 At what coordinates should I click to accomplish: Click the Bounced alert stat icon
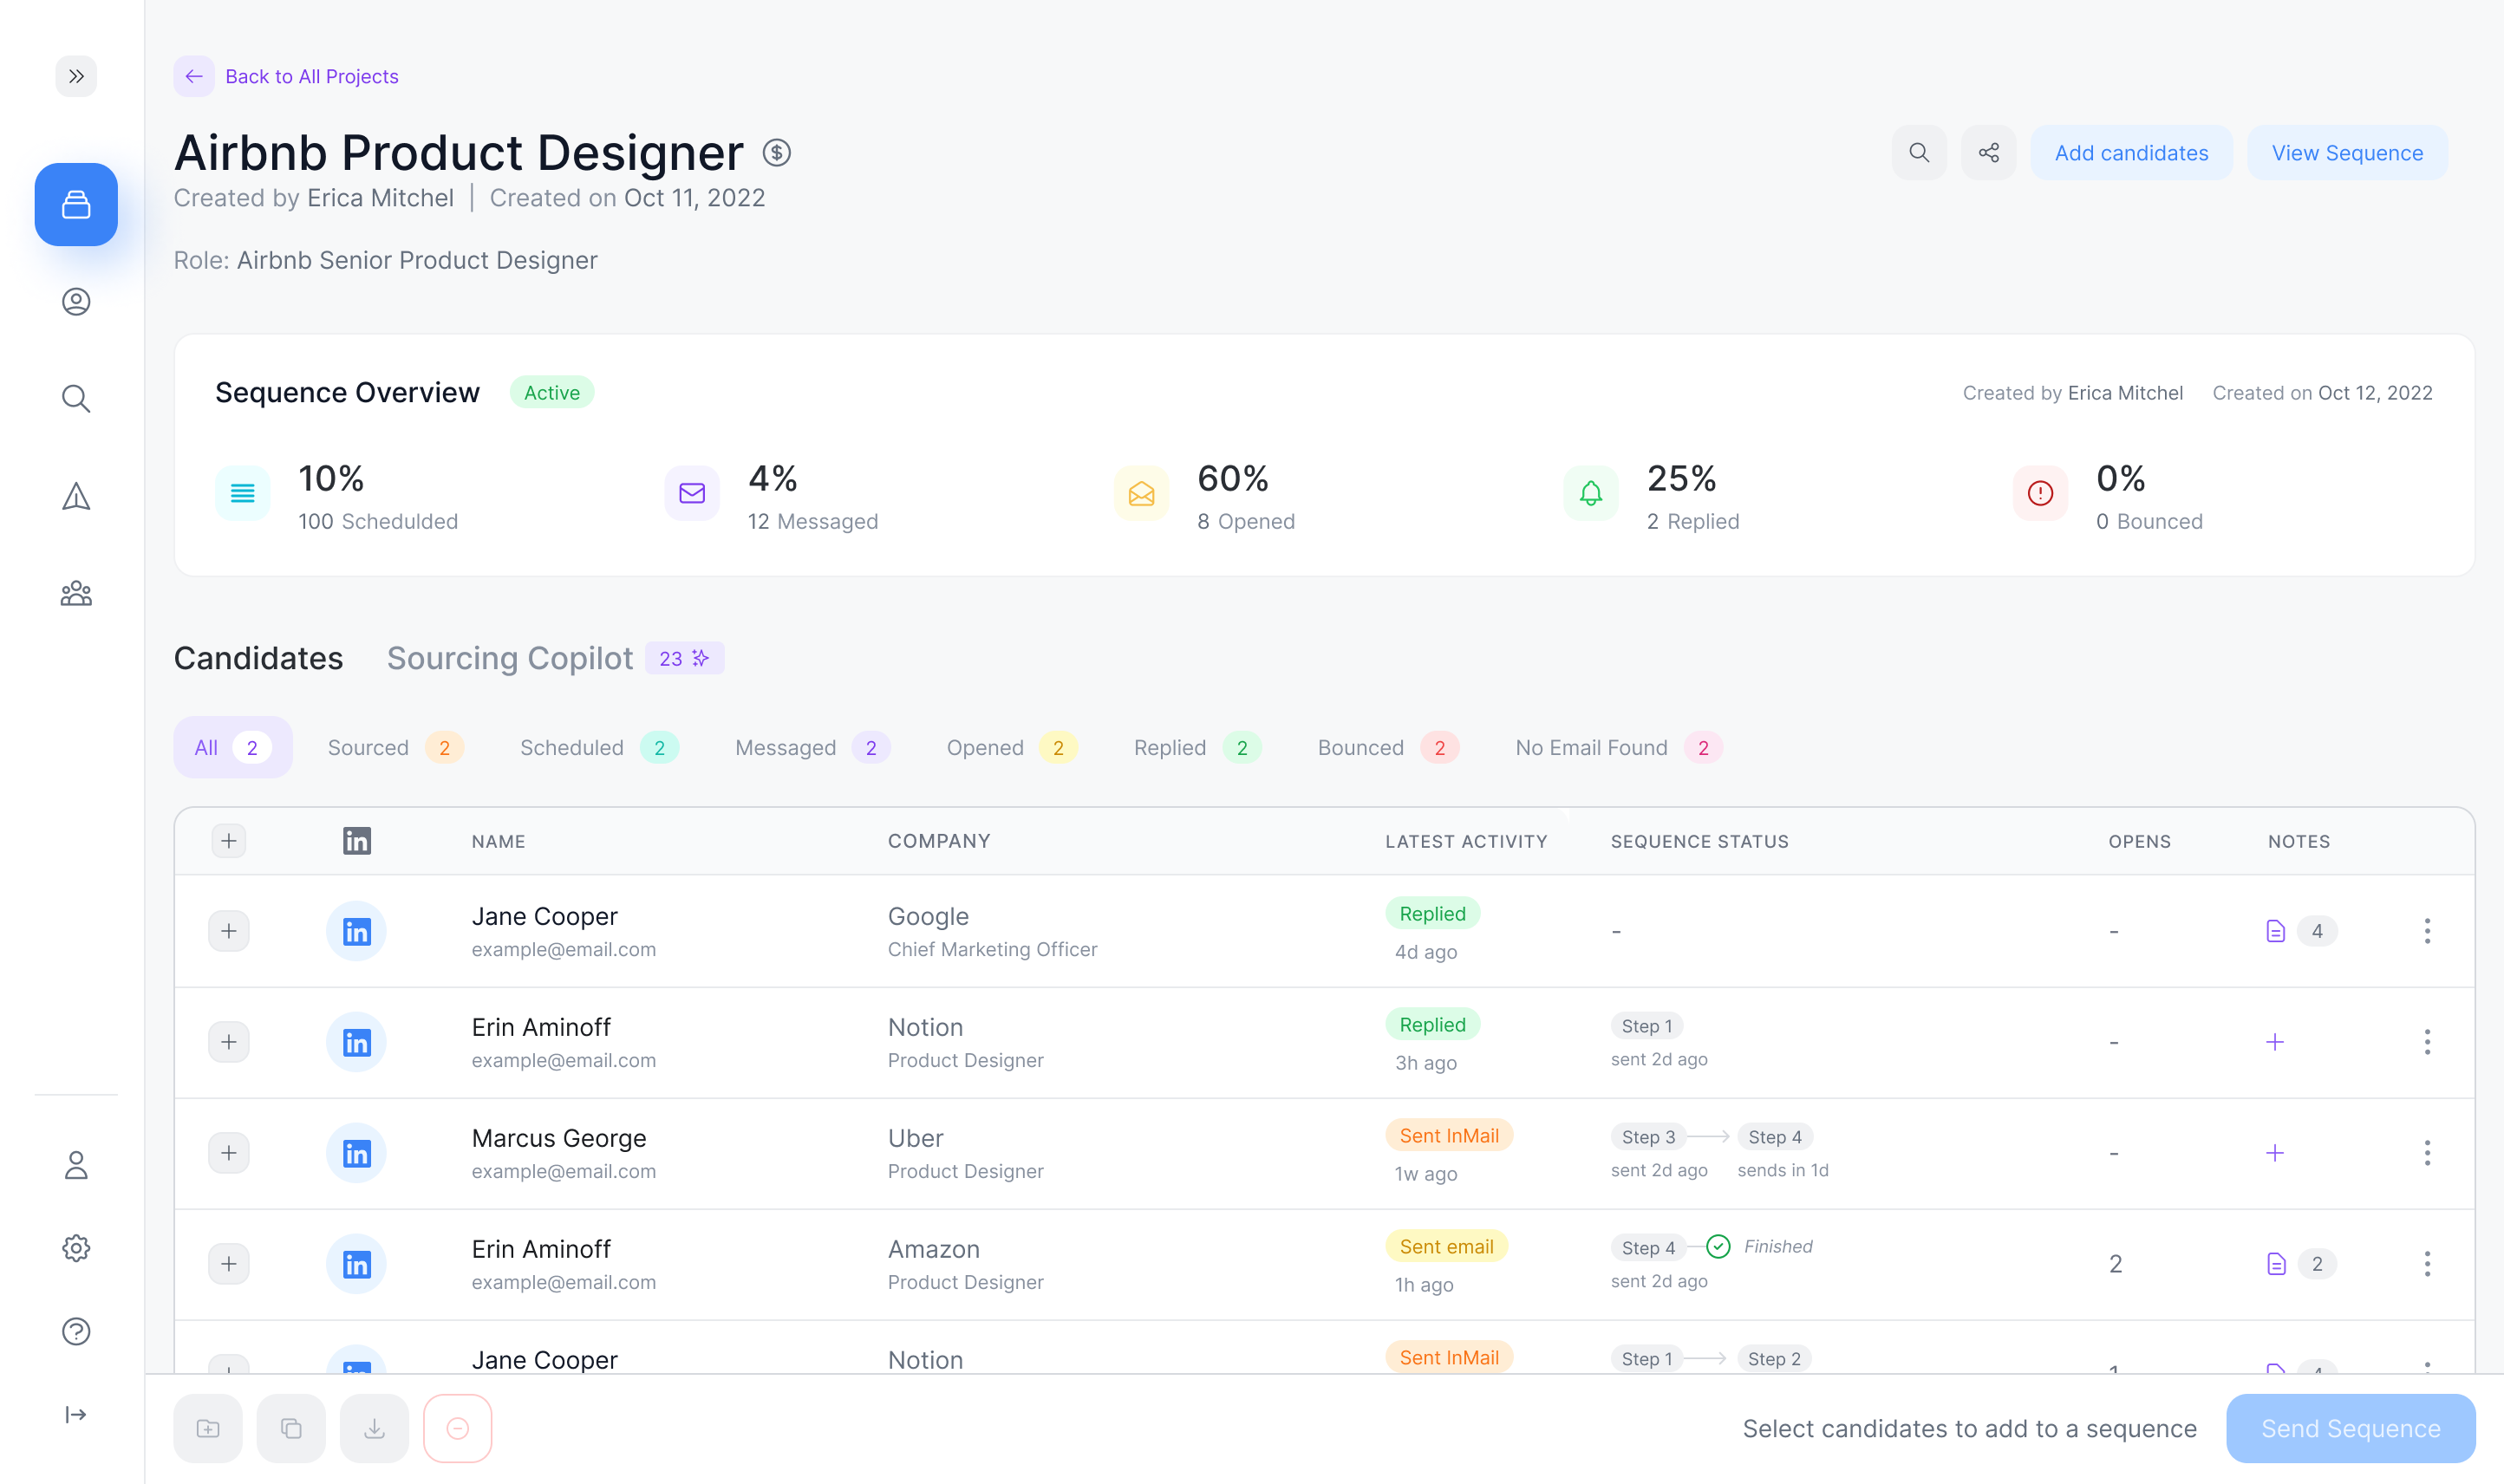pyautogui.click(x=2040, y=493)
